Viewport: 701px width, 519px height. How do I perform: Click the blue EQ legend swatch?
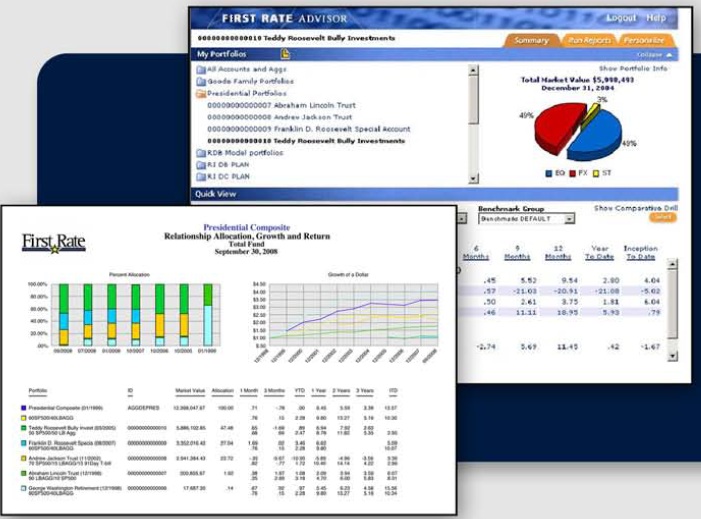549,173
